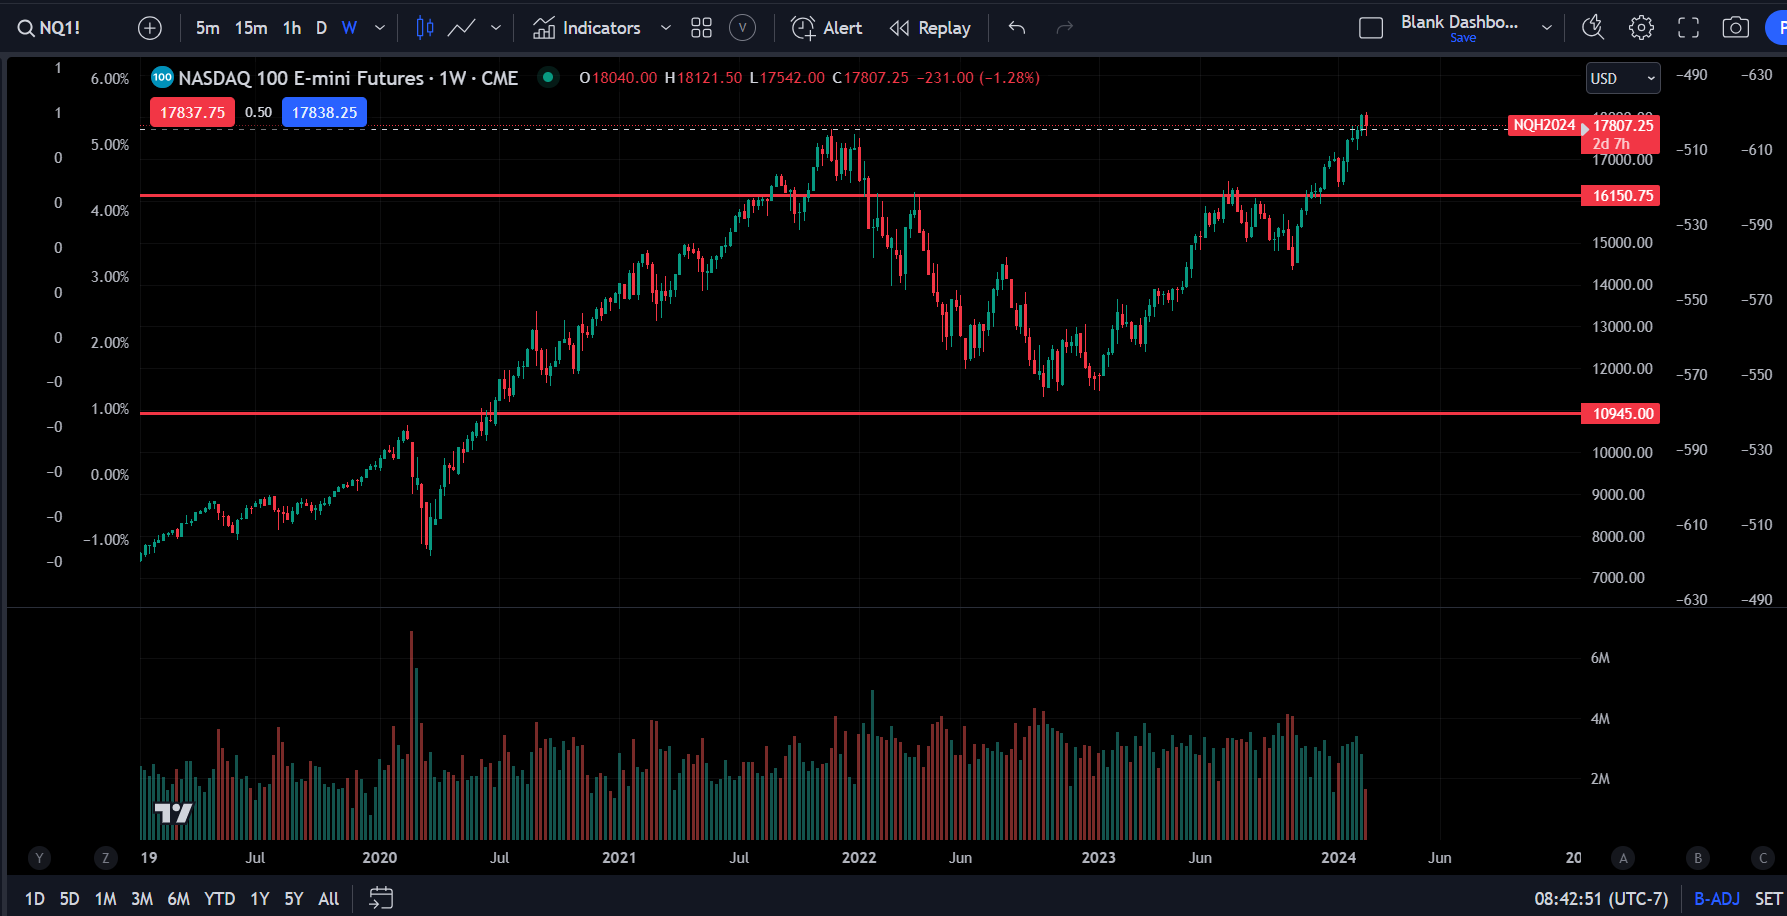Set date range to 5D
Image resolution: width=1787 pixels, height=916 pixels.
point(69,899)
